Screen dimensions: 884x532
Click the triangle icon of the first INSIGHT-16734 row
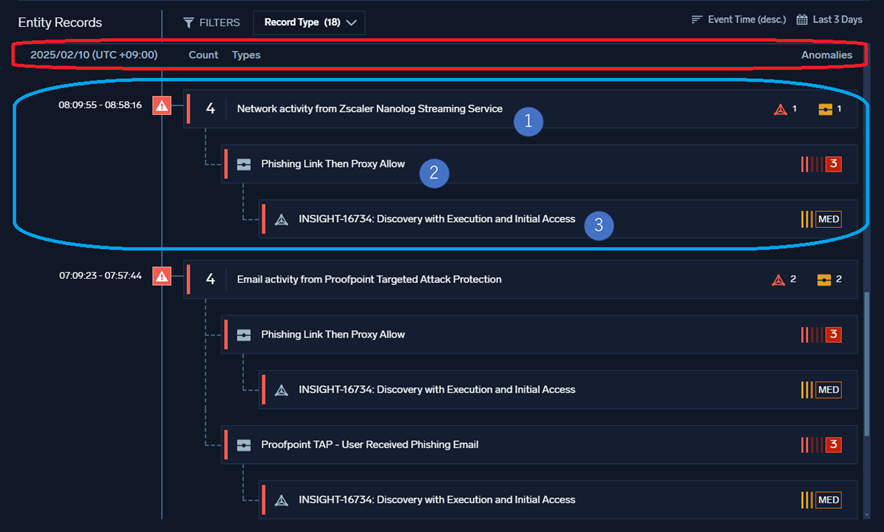[281, 220]
